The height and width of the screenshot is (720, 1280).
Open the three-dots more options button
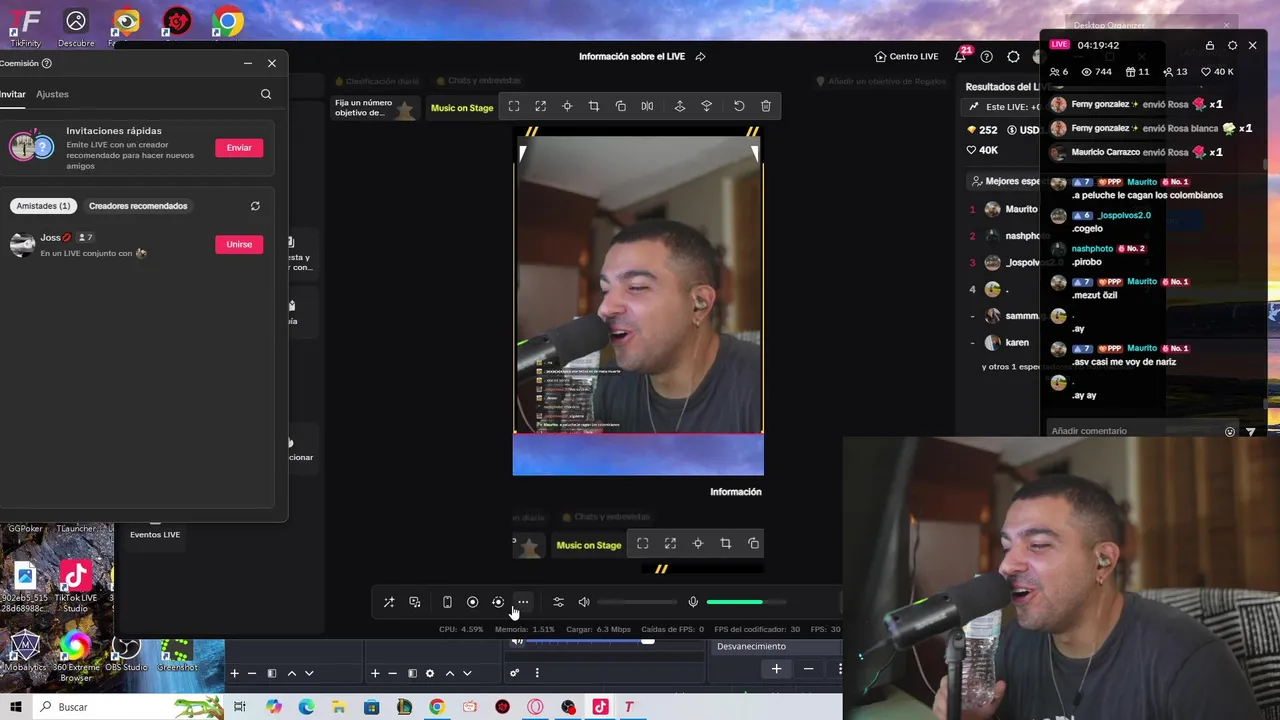pos(523,602)
